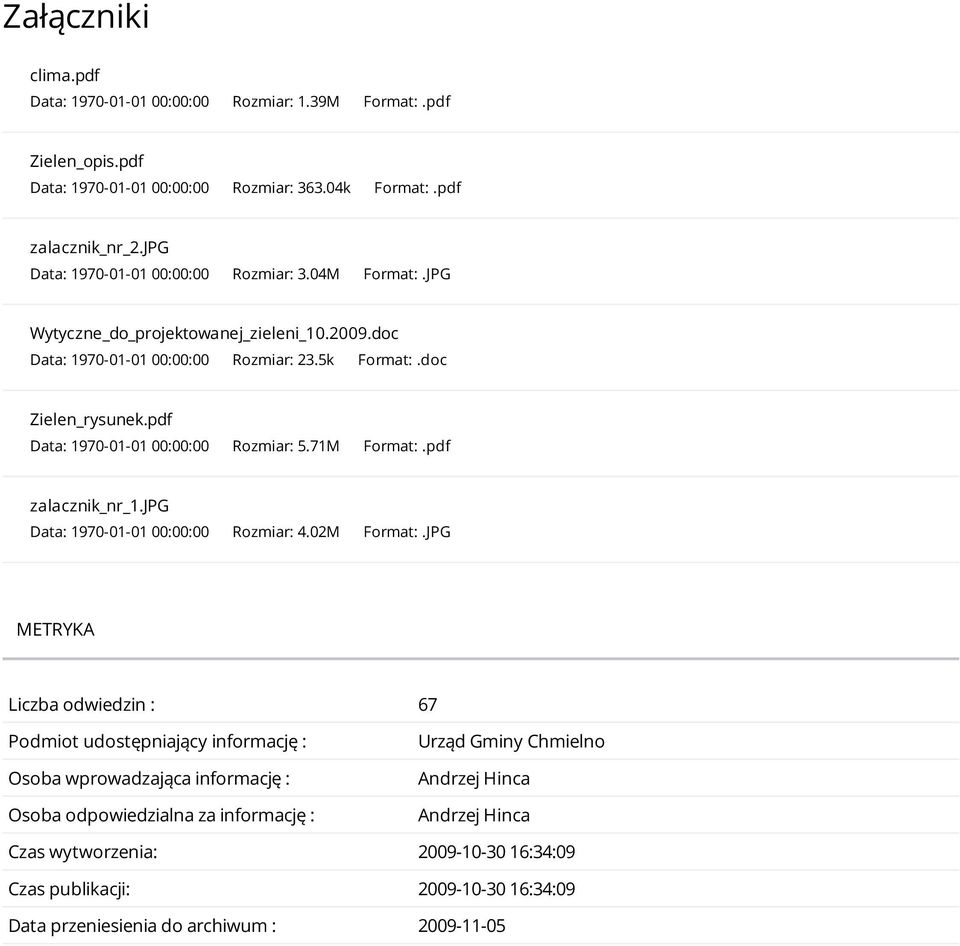Open zalacznik_nr_2.JPG attachment
The width and height of the screenshot is (960, 946).
(99, 247)
